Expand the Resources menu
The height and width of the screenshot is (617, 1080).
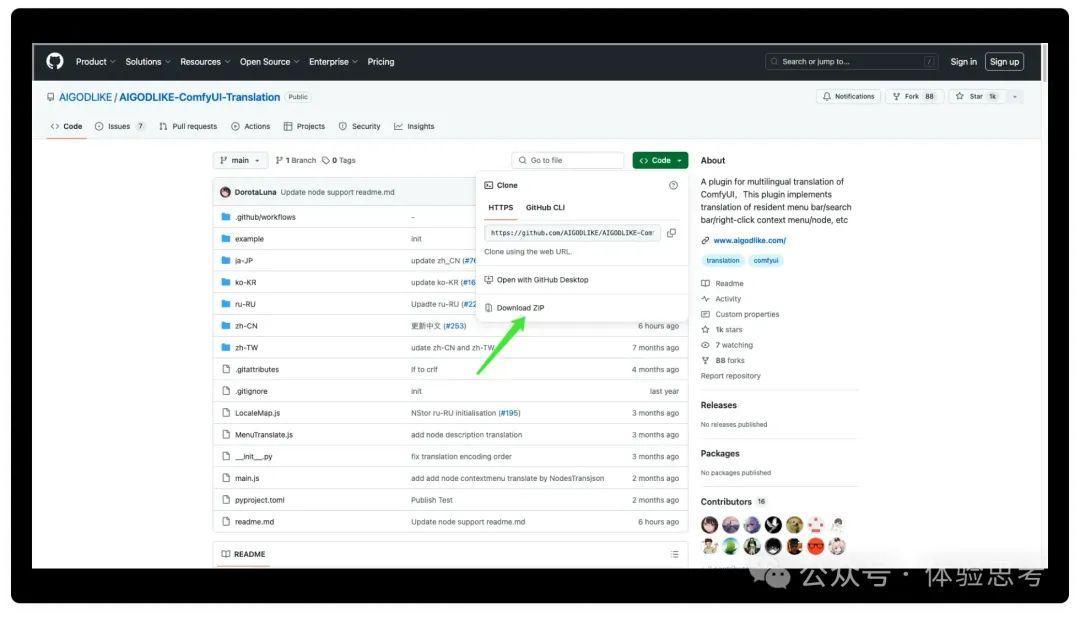pos(205,62)
